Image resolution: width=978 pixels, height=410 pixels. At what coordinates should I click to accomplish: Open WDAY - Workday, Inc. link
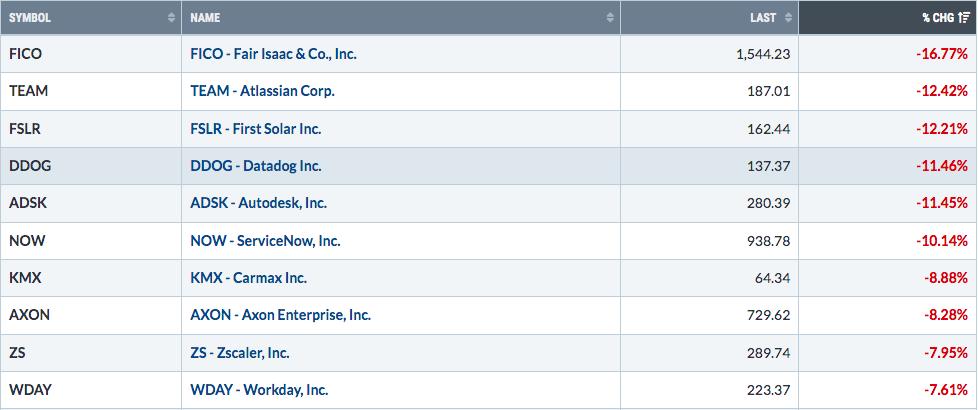tap(259, 390)
